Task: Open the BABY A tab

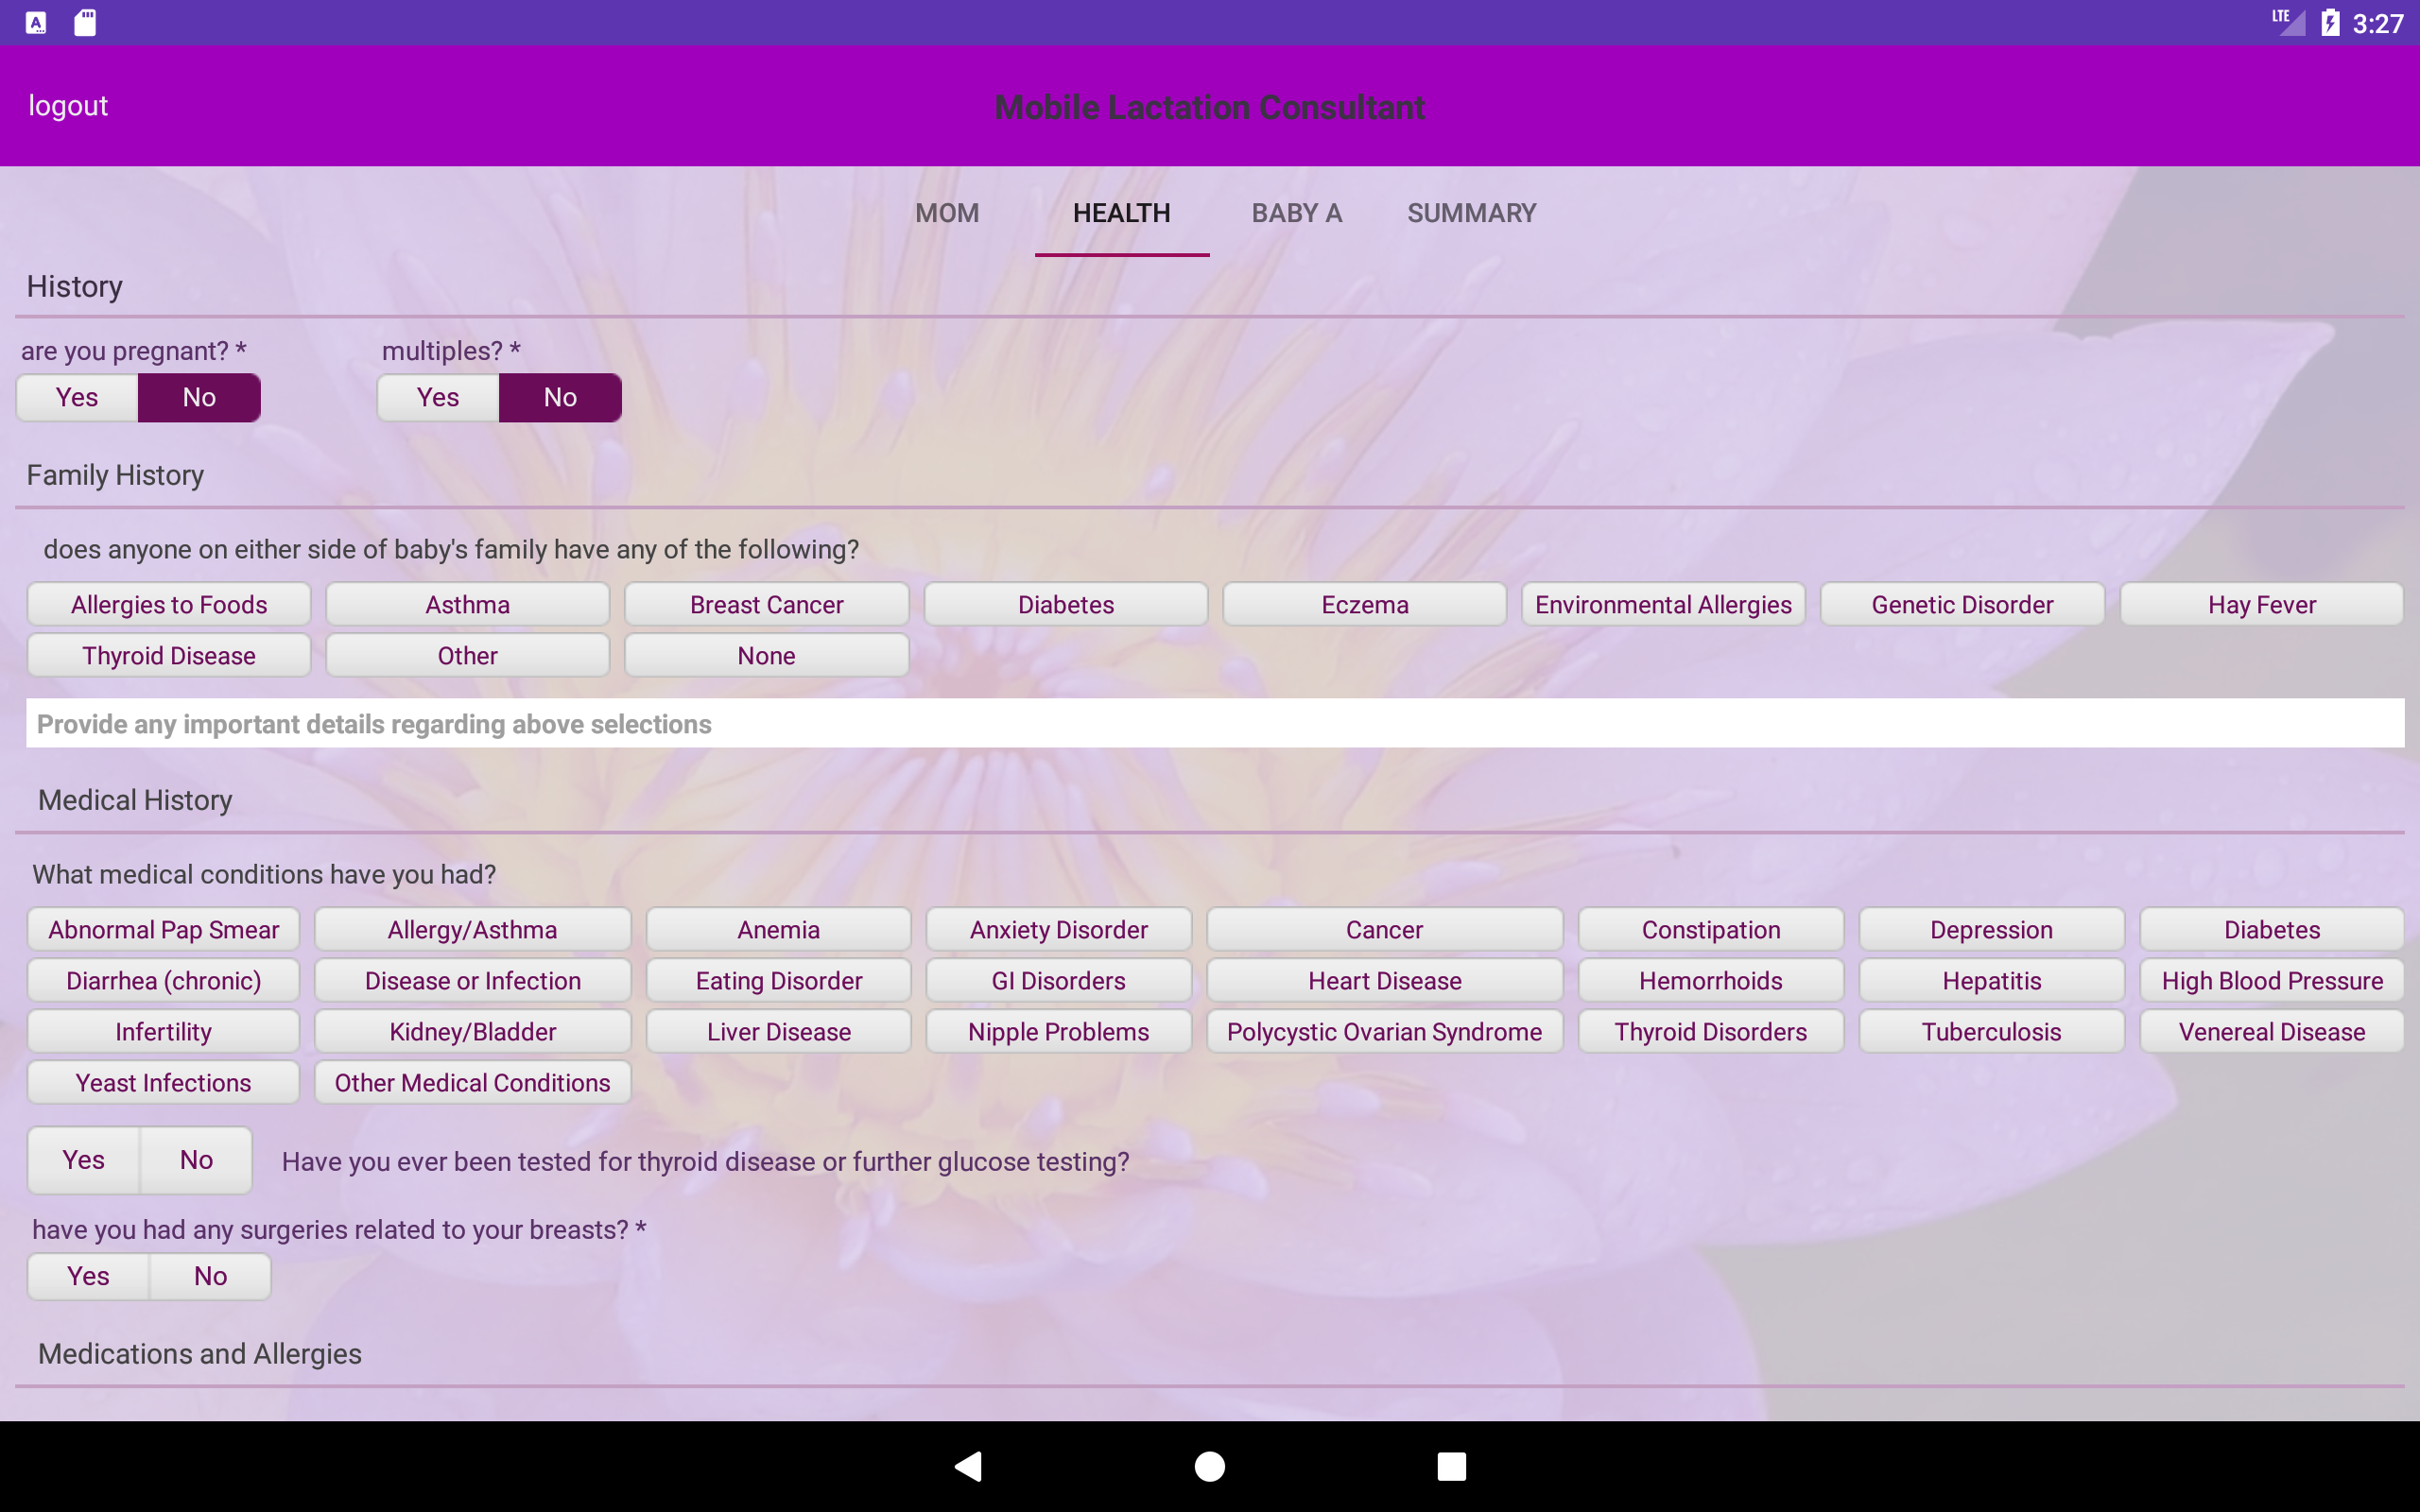Action: click(1296, 213)
